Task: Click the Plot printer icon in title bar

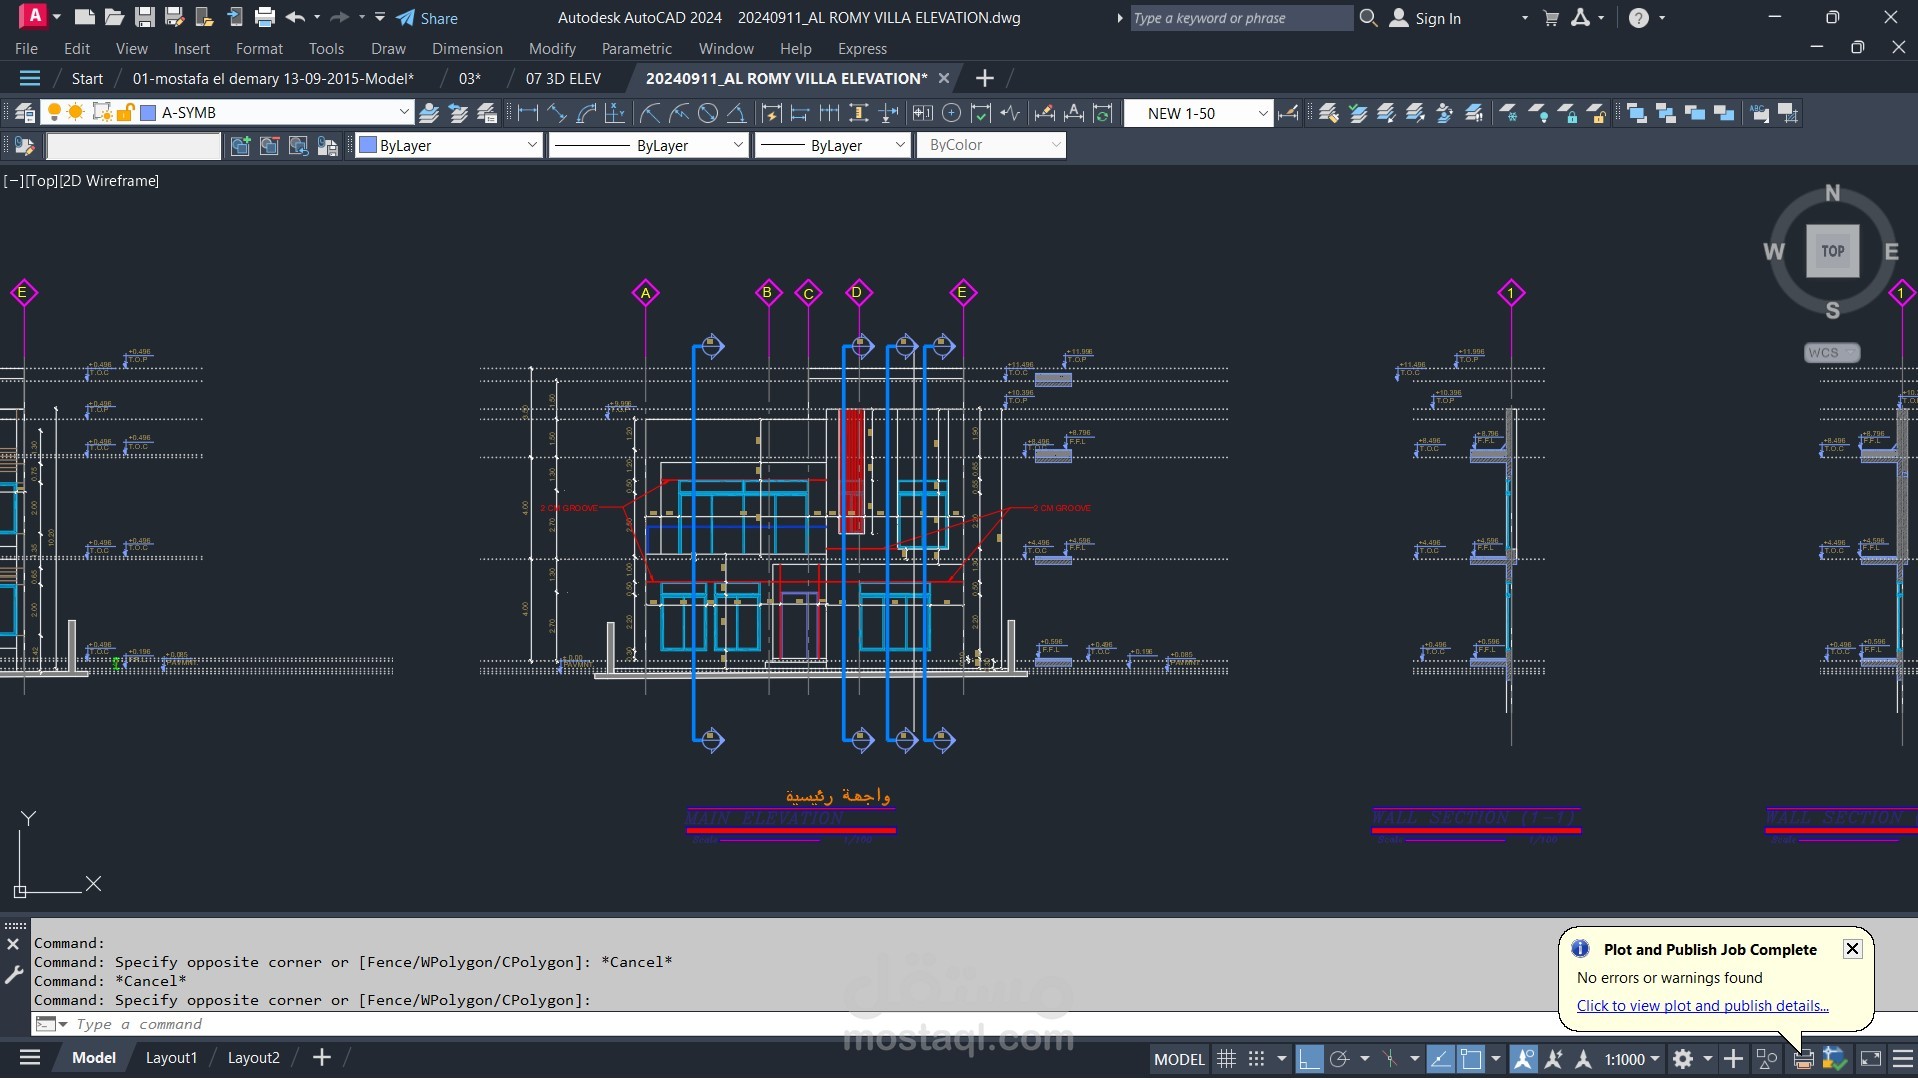Action: coord(264,17)
